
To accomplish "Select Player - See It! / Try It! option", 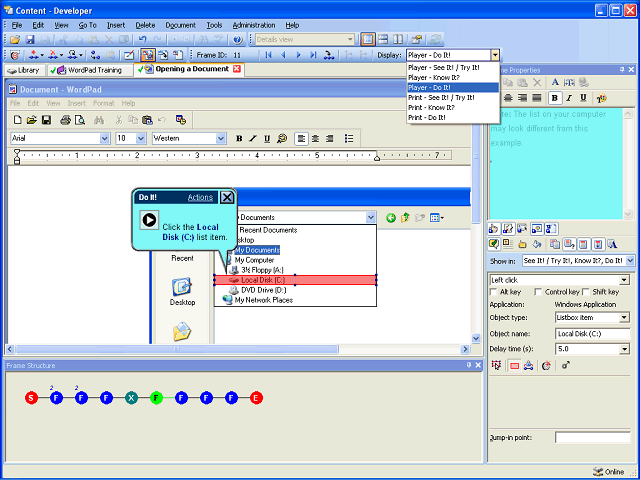I will [x=452, y=68].
